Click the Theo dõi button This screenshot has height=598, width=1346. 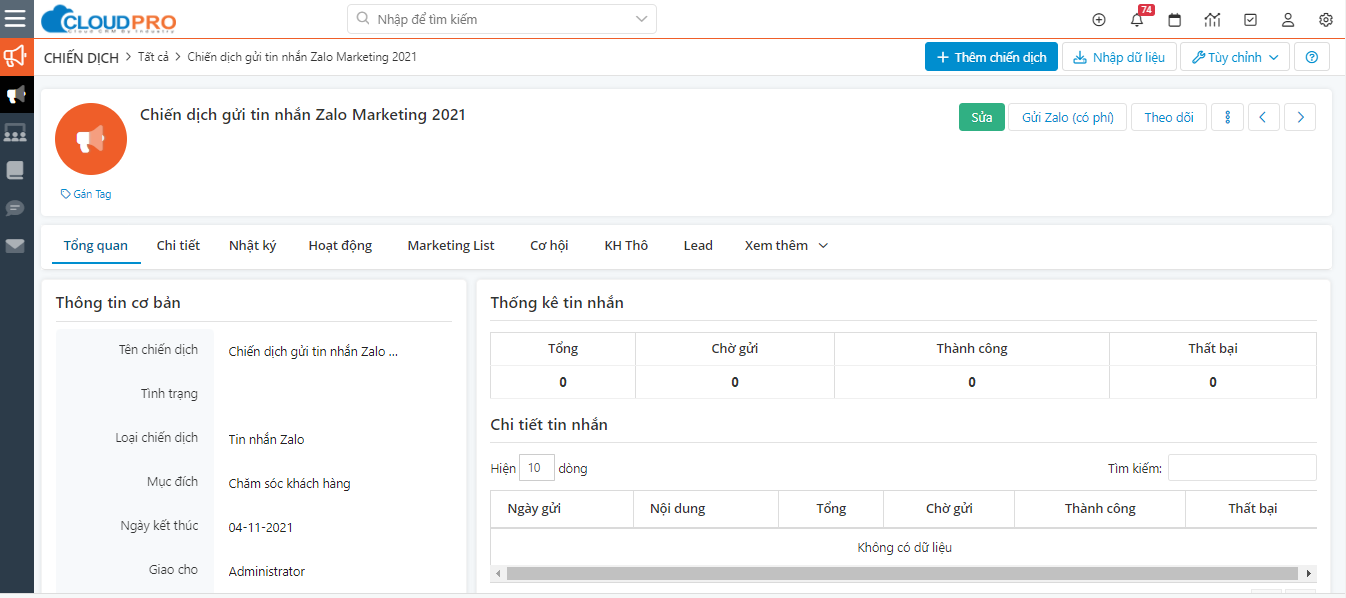(1169, 117)
